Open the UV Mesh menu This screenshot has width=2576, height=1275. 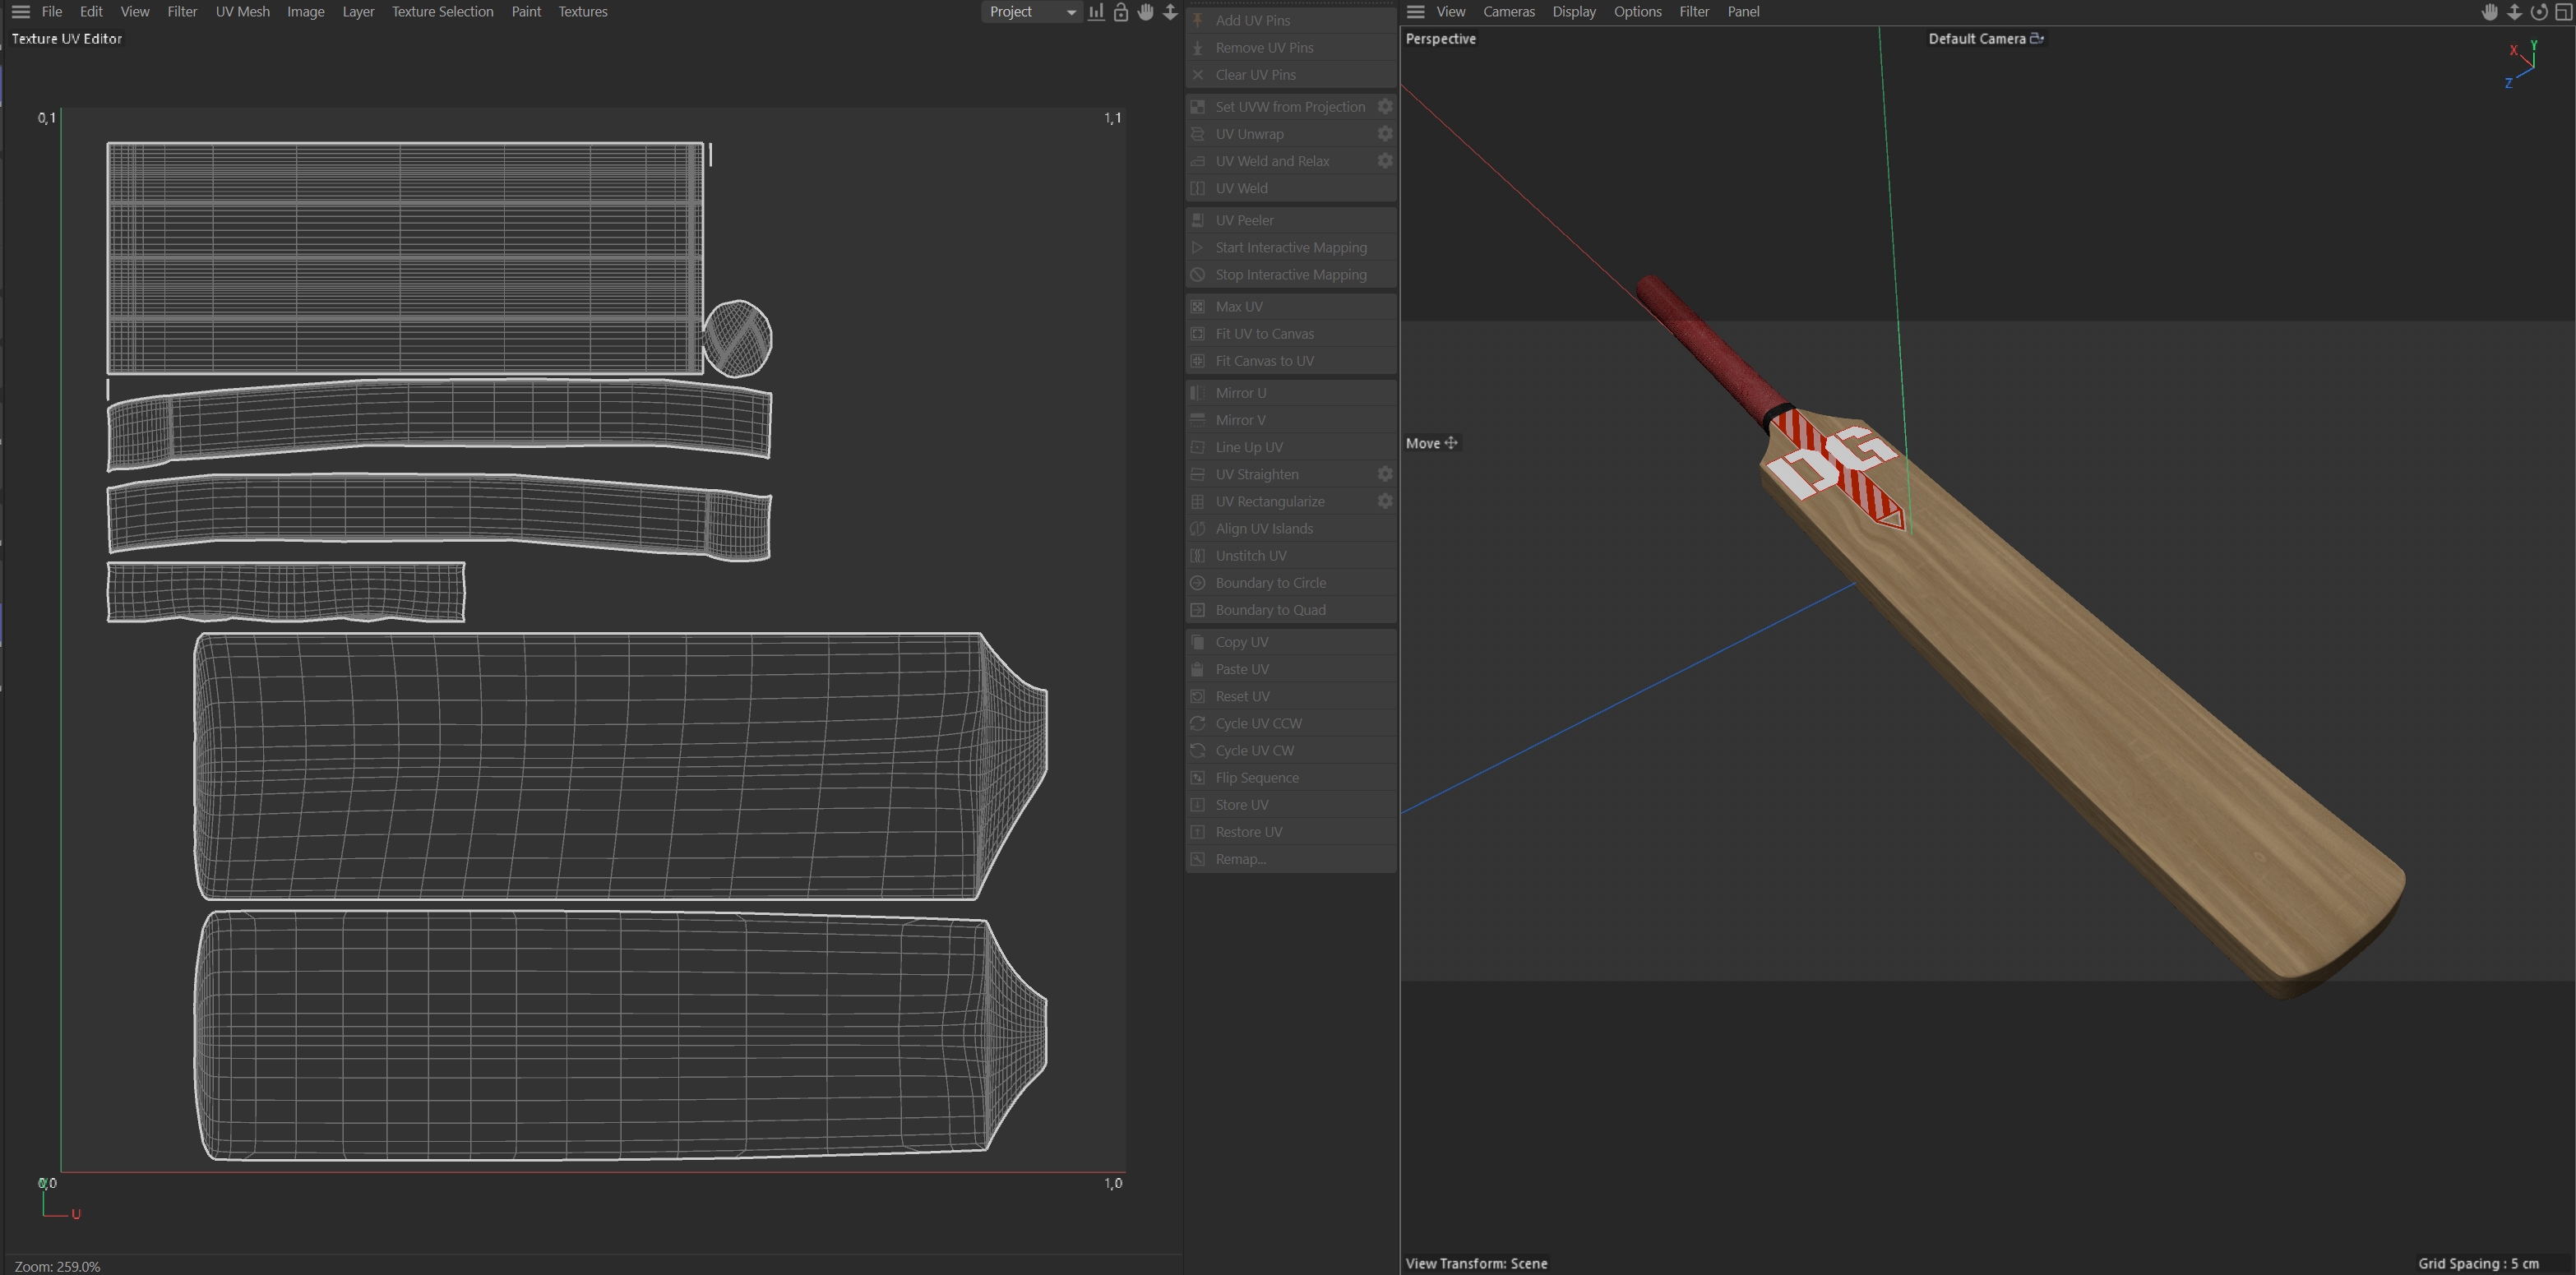[x=243, y=12]
